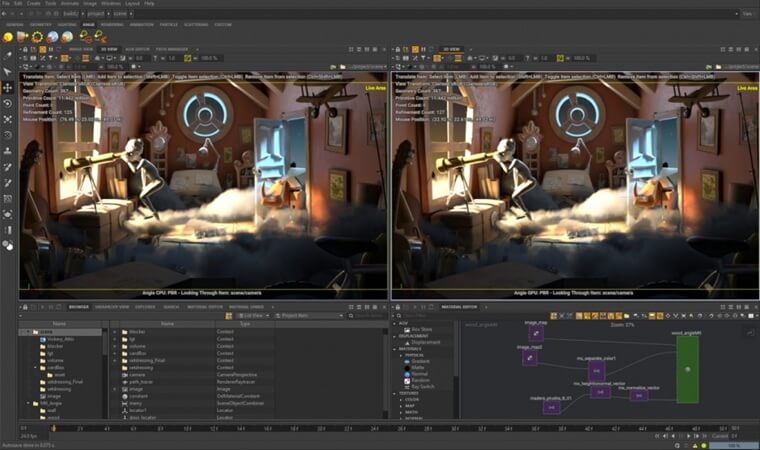Click the first light bulb shelf icon

coord(86,36)
